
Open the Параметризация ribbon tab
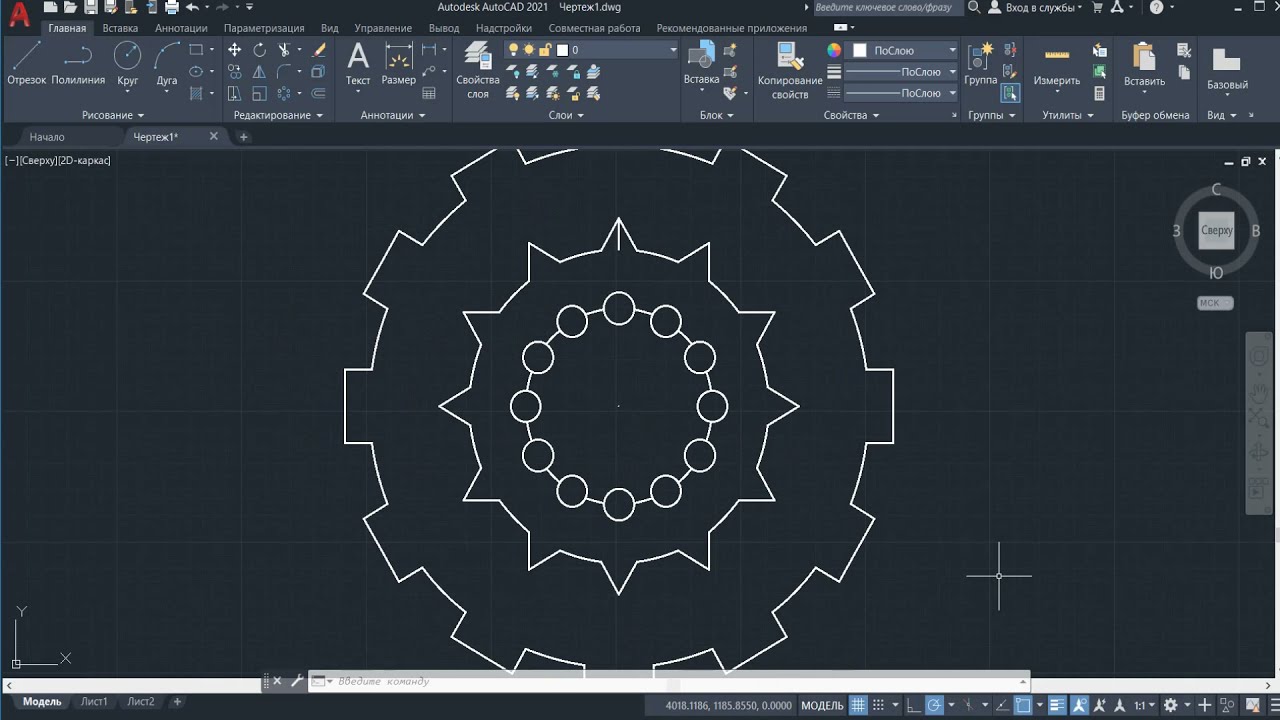[264, 28]
